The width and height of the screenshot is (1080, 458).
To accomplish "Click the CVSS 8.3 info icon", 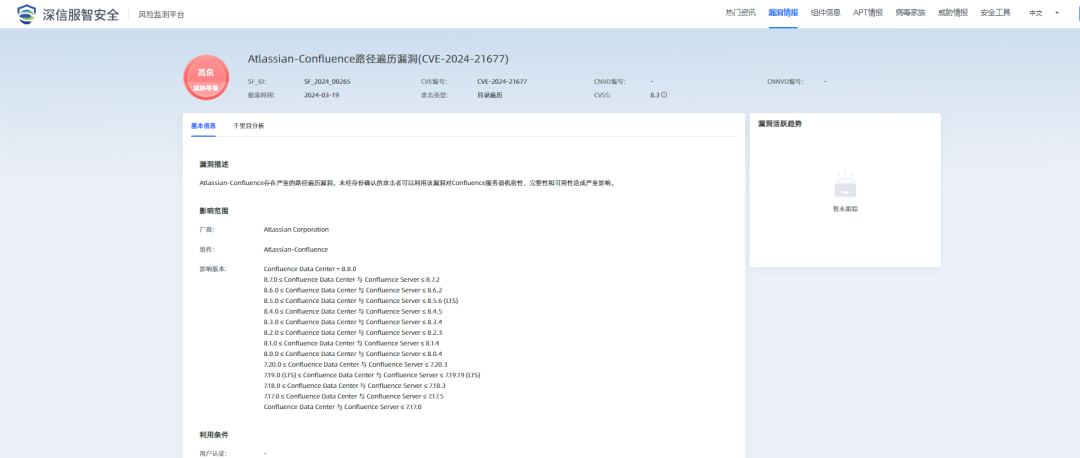I will pos(664,95).
